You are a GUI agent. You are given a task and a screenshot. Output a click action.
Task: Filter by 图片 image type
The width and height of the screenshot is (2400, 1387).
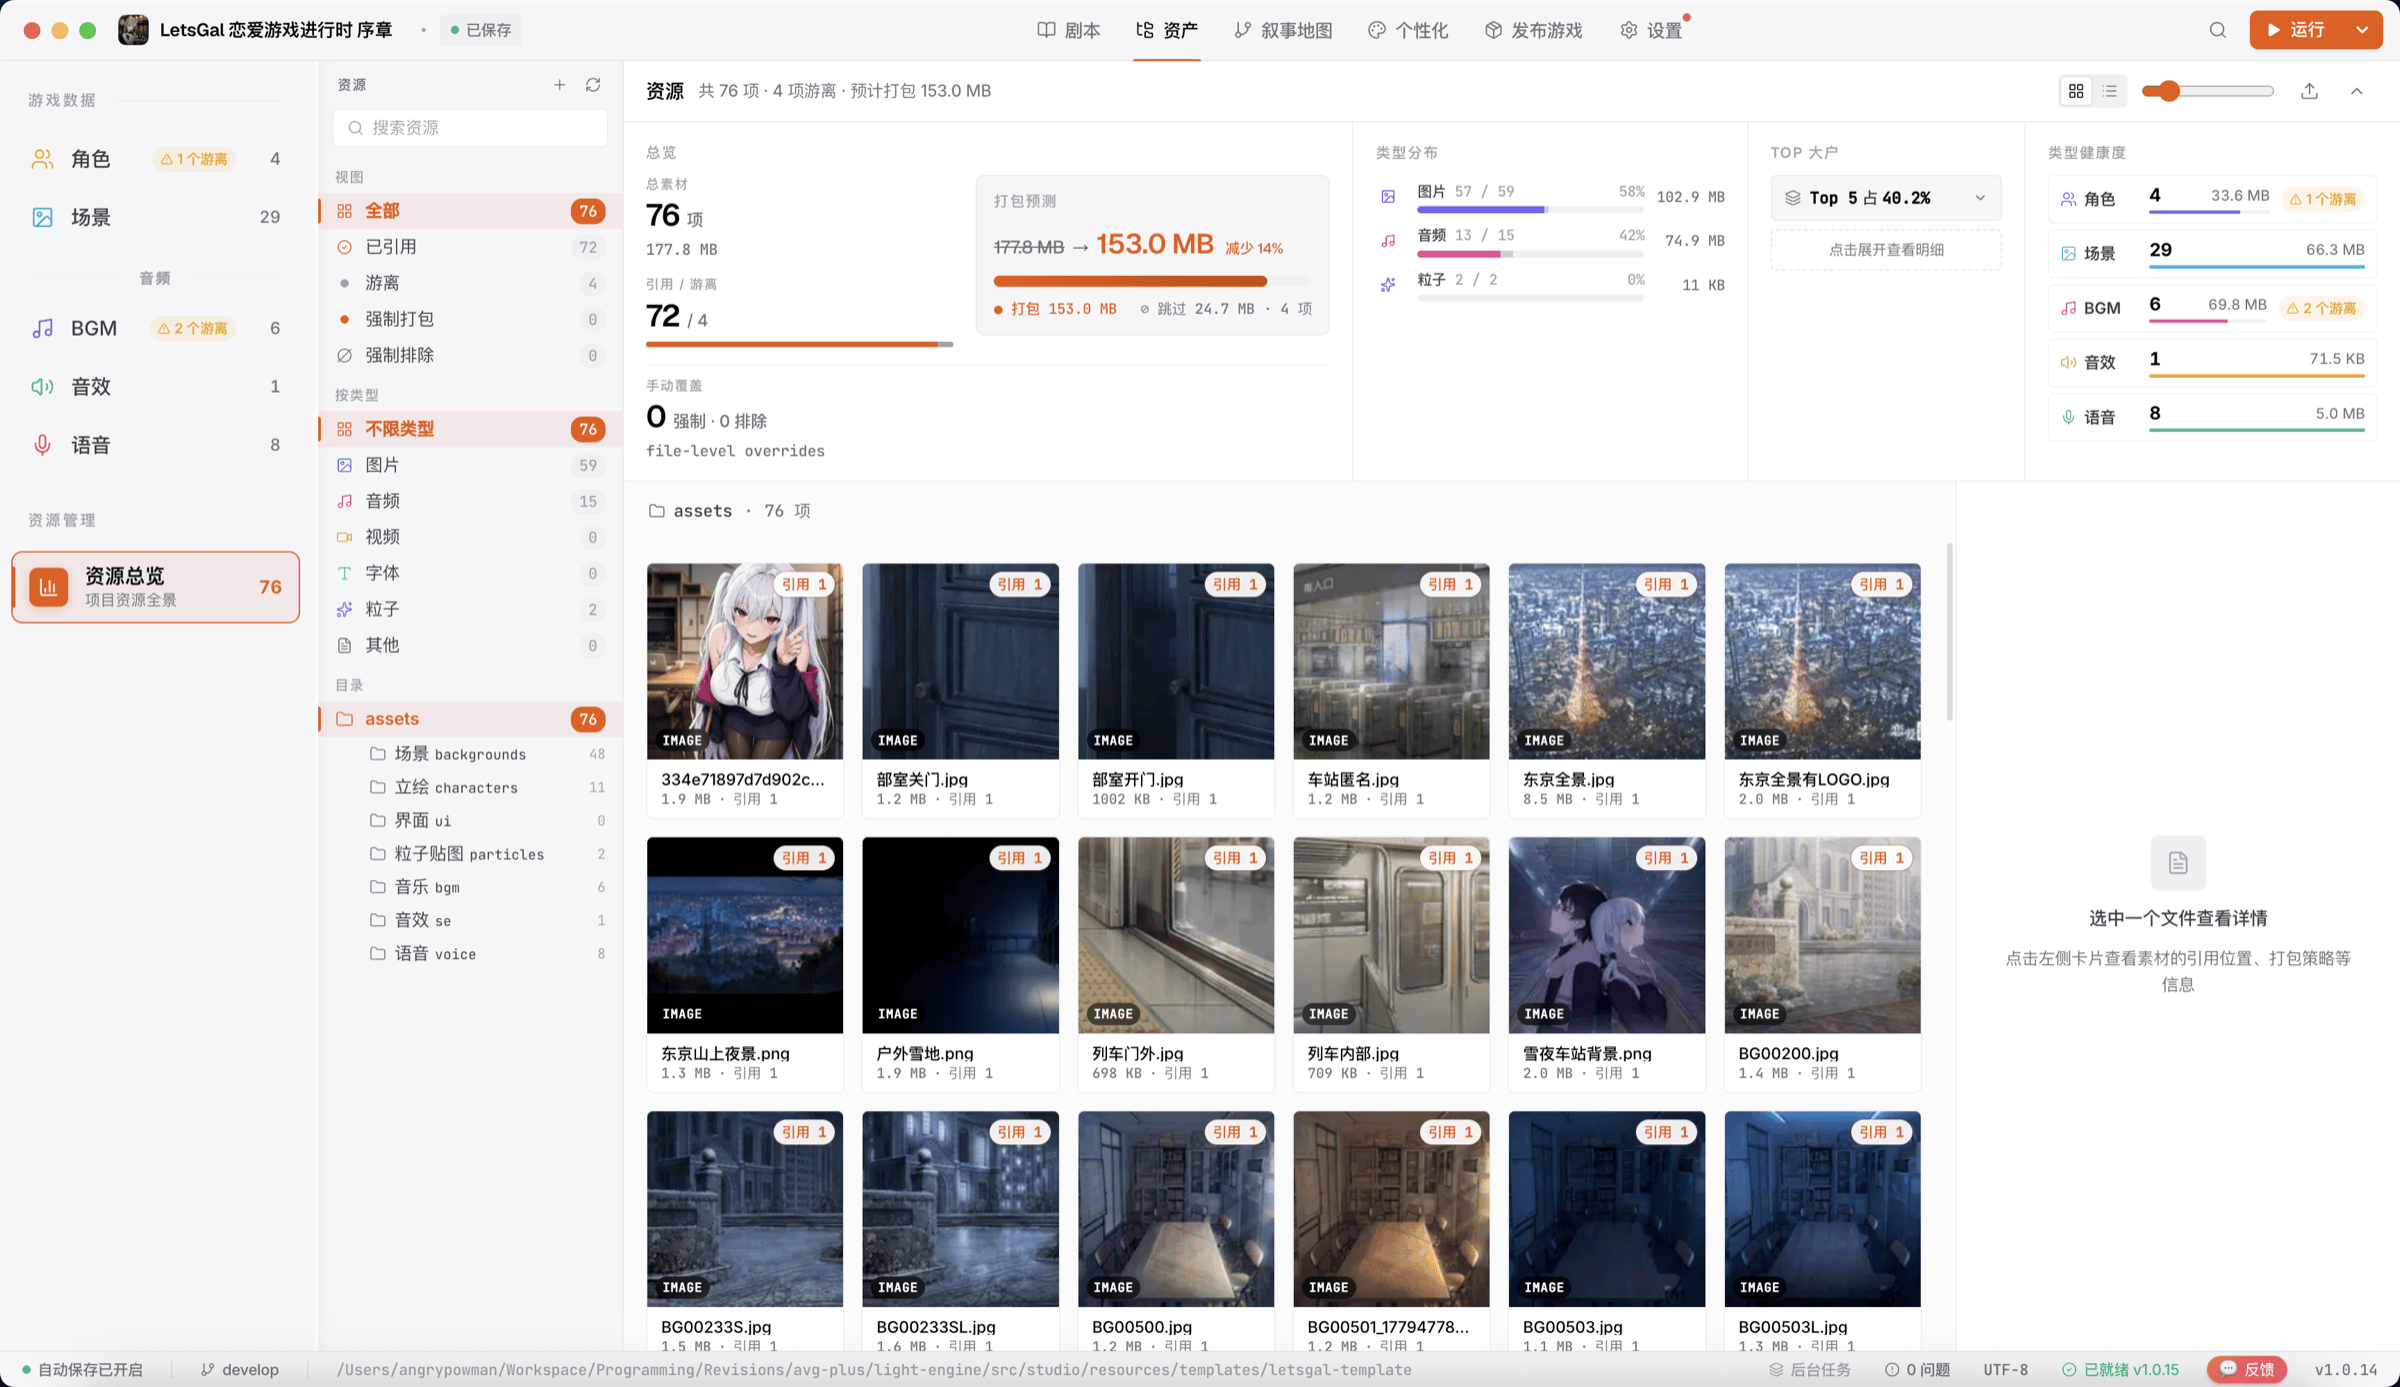tap(470, 465)
